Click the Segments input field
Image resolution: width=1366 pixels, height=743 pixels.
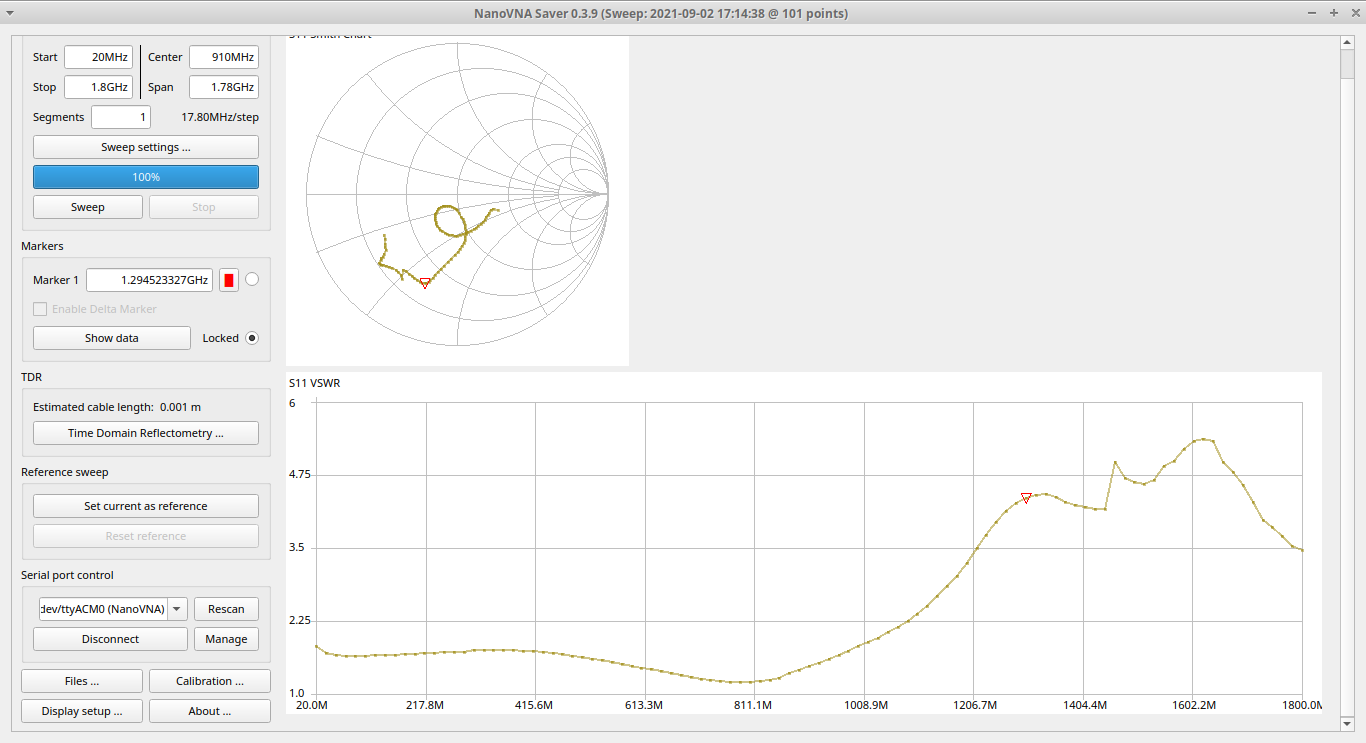pos(120,117)
